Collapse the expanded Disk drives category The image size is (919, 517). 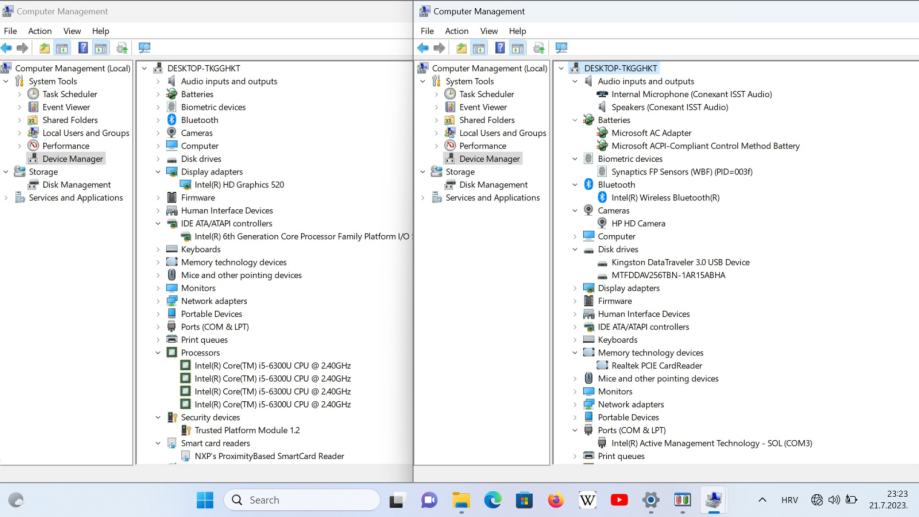pyautogui.click(x=575, y=250)
